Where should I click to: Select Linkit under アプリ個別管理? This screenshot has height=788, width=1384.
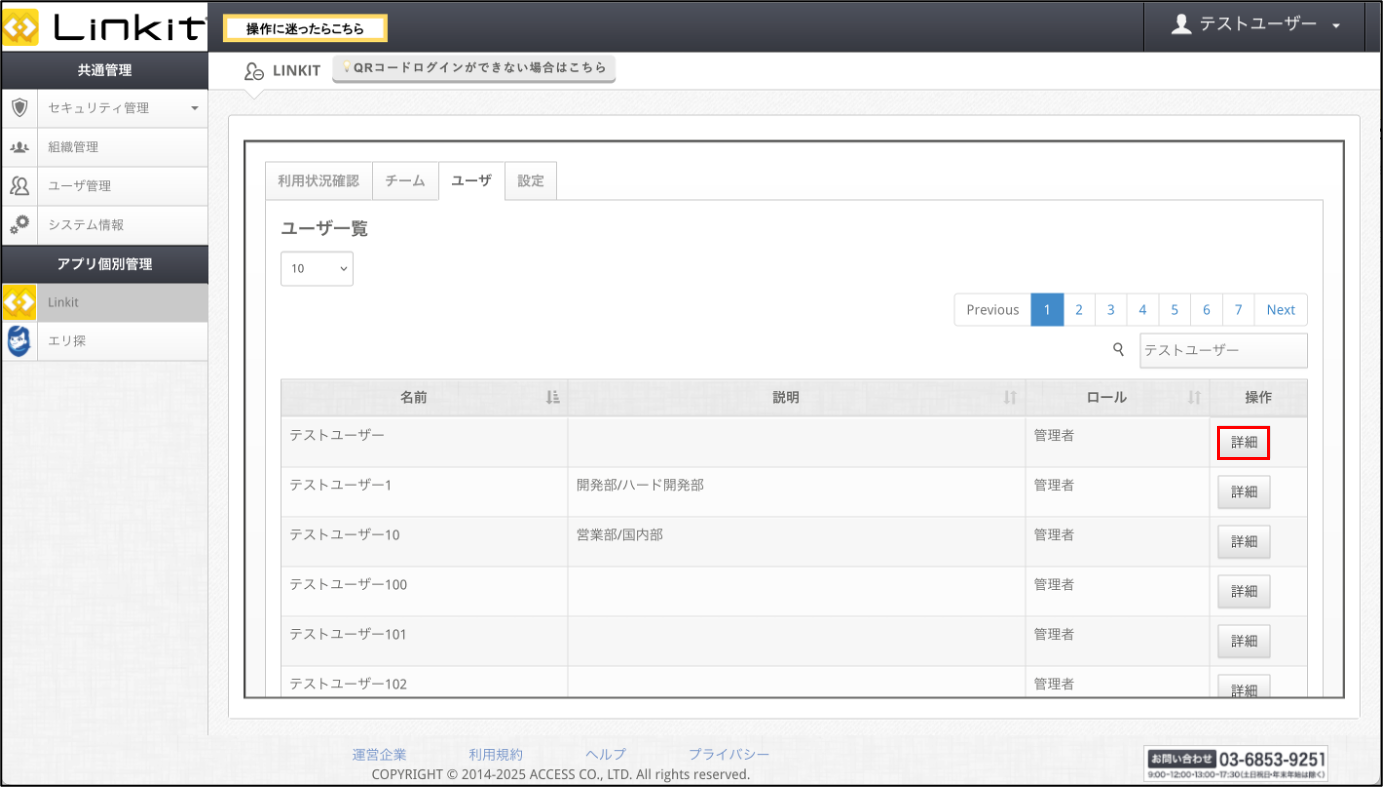click(x=104, y=303)
